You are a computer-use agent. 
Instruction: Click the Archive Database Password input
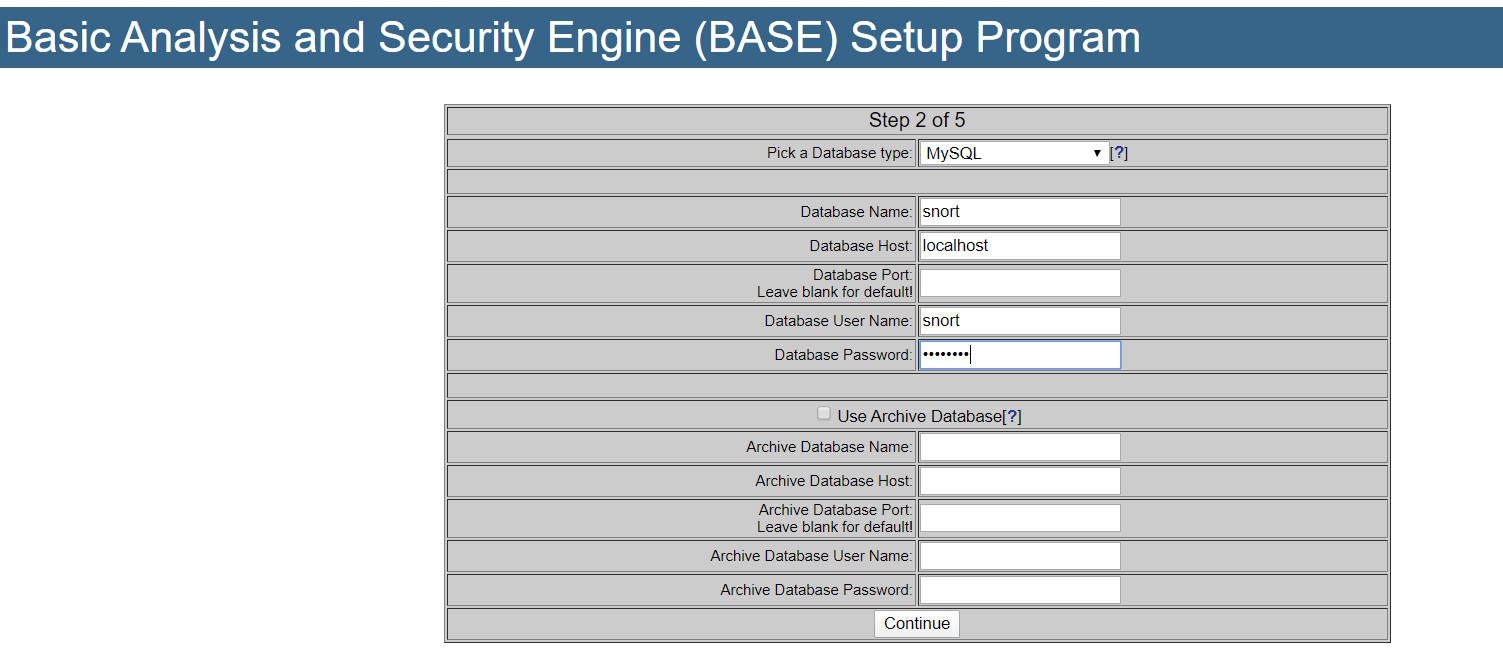click(x=1019, y=590)
